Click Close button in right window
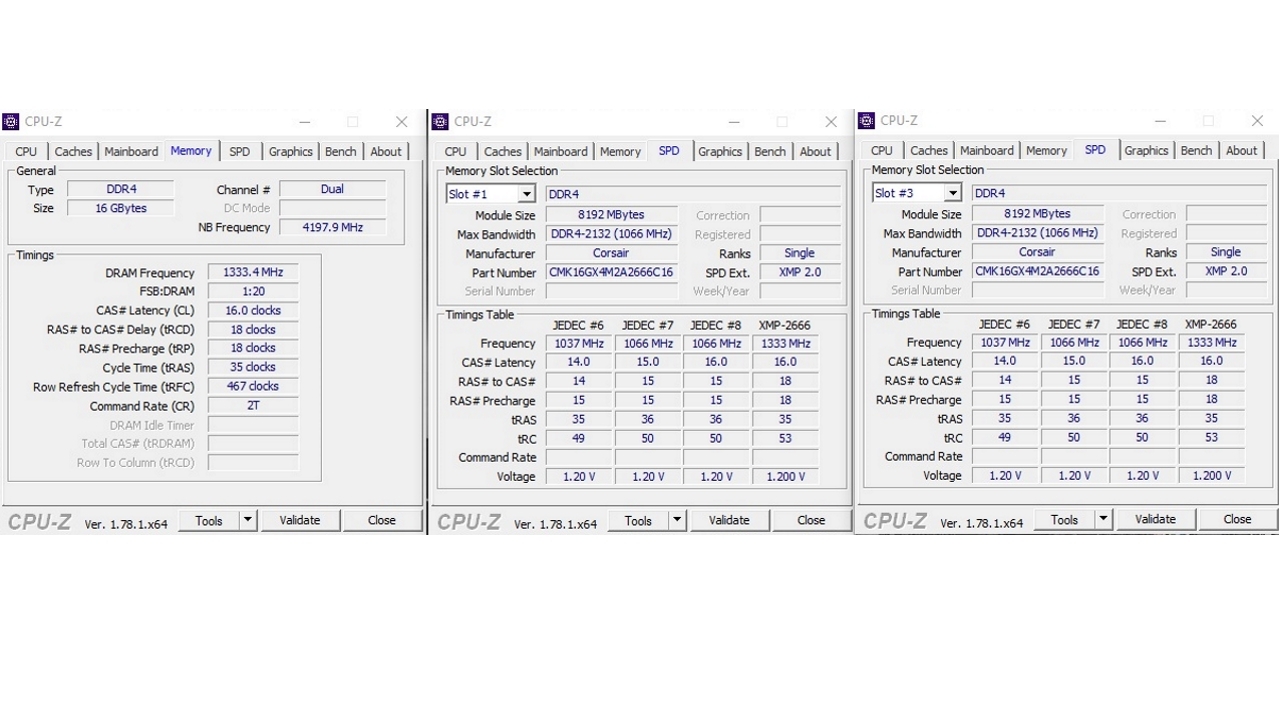This screenshot has height=720, width=1280. pyautogui.click(x=1237, y=519)
